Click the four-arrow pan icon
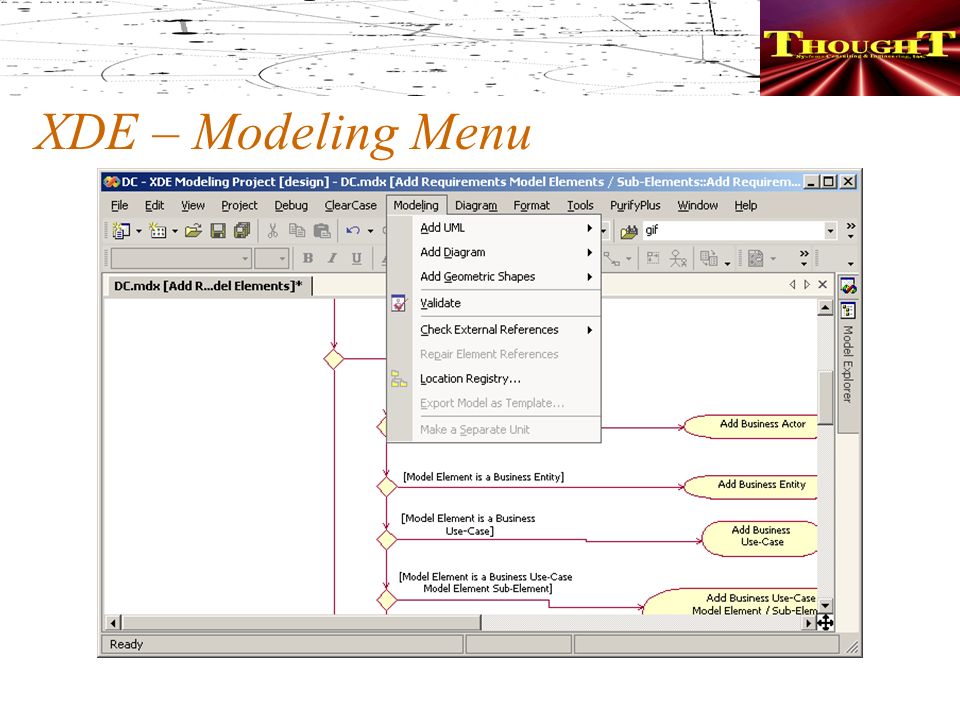This screenshot has width=960, height=720. pyautogui.click(x=825, y=623)
